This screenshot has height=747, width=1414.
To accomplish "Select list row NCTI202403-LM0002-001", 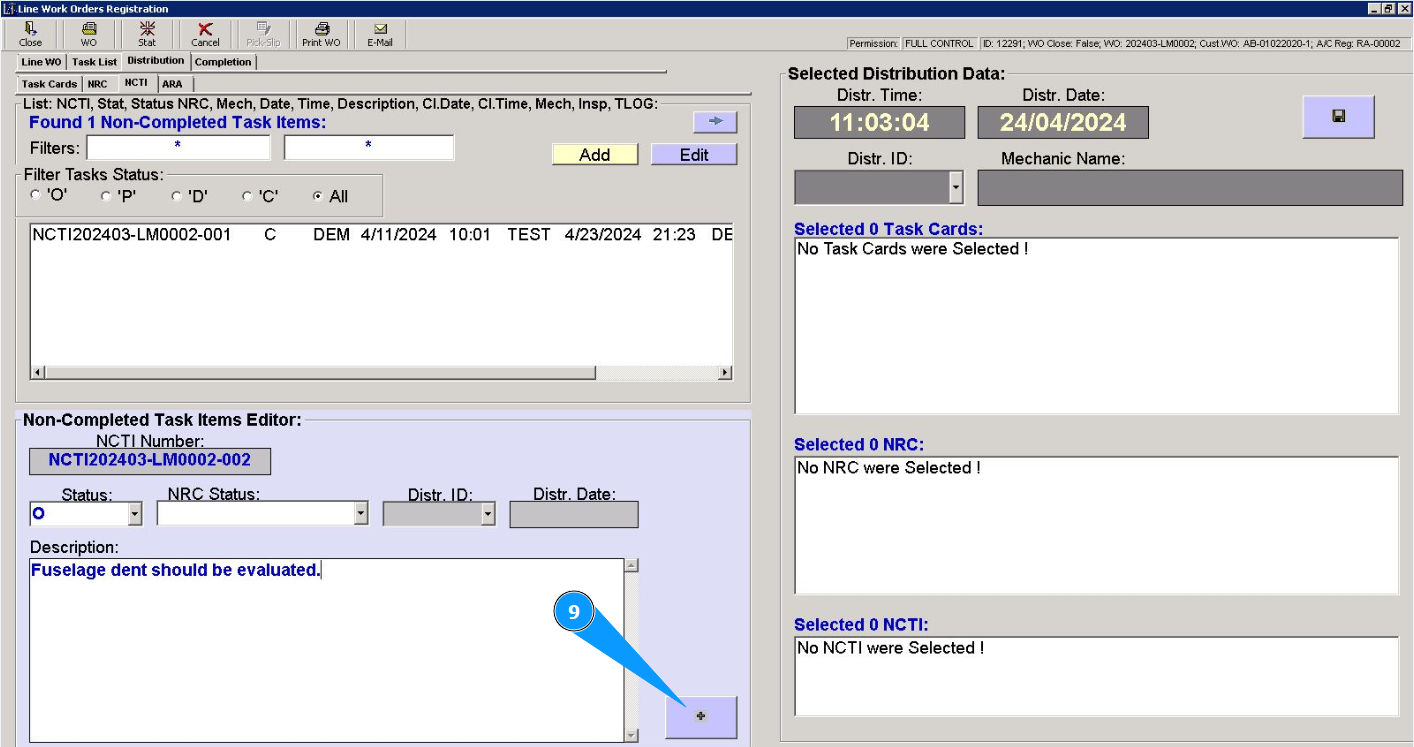I will point(381,235).
